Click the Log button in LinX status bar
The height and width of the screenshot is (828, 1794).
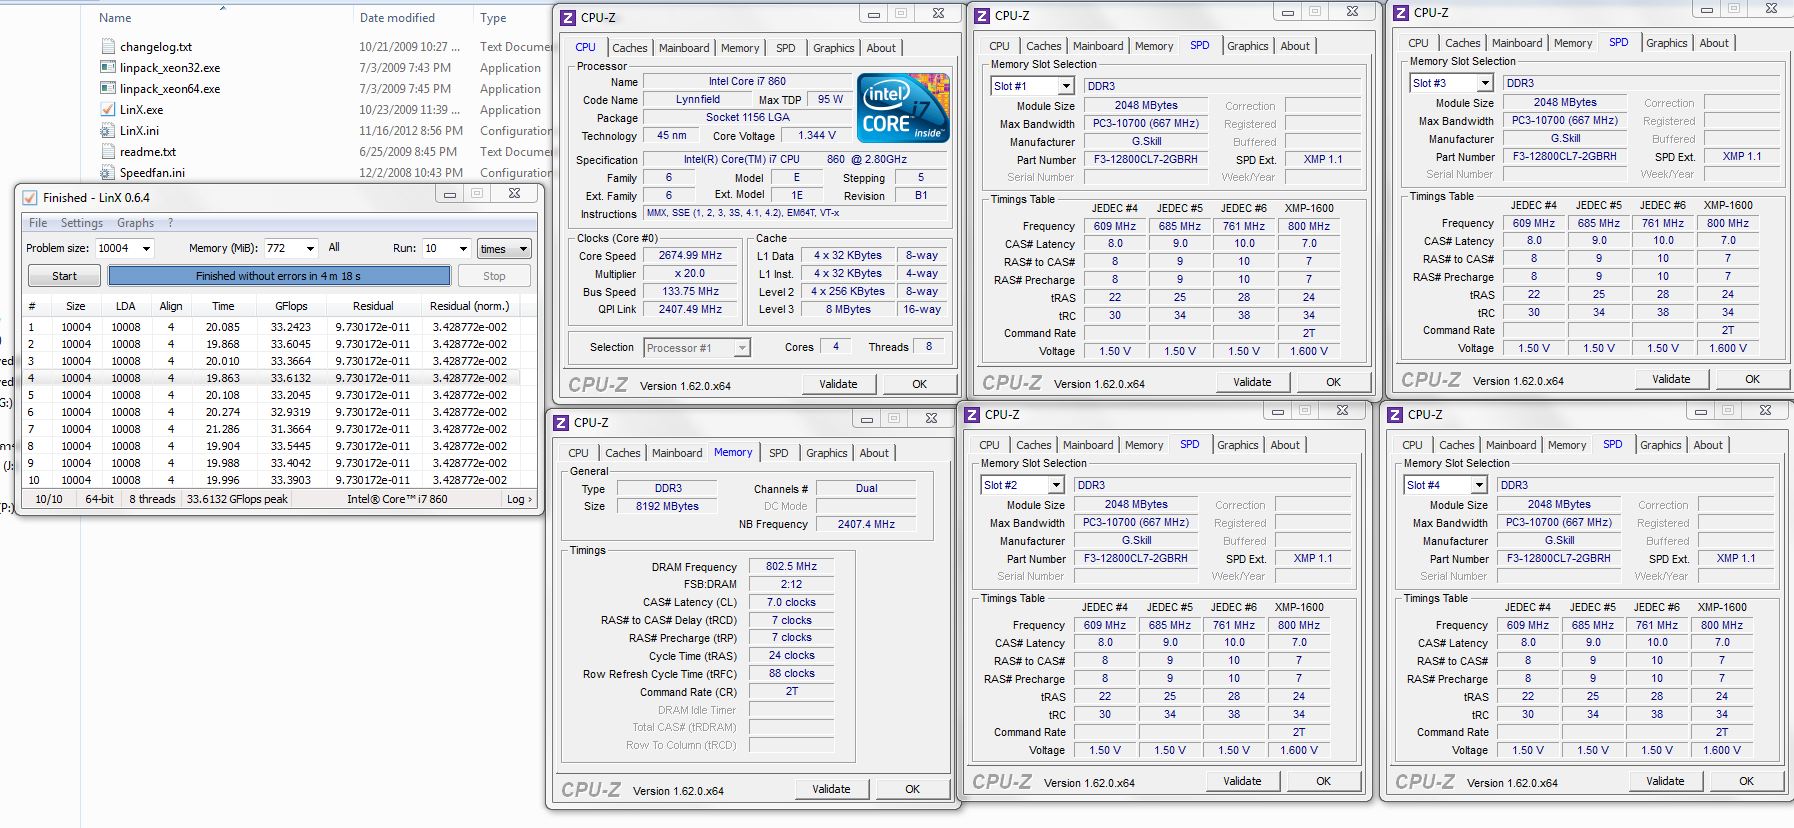click(x=519, y=499)
